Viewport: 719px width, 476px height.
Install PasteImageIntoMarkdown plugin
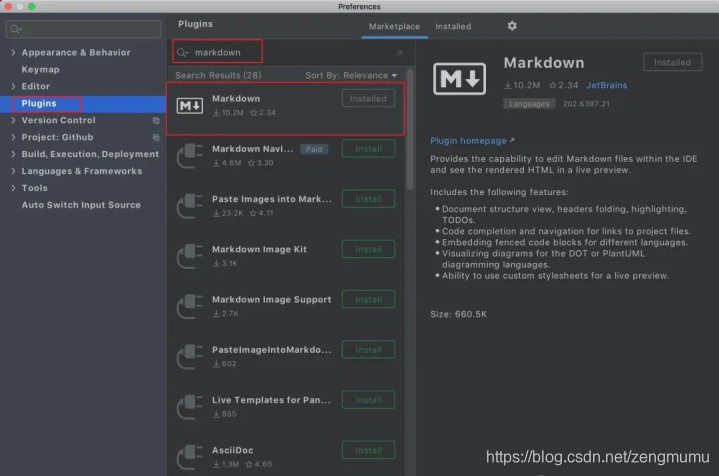point(368,350)
